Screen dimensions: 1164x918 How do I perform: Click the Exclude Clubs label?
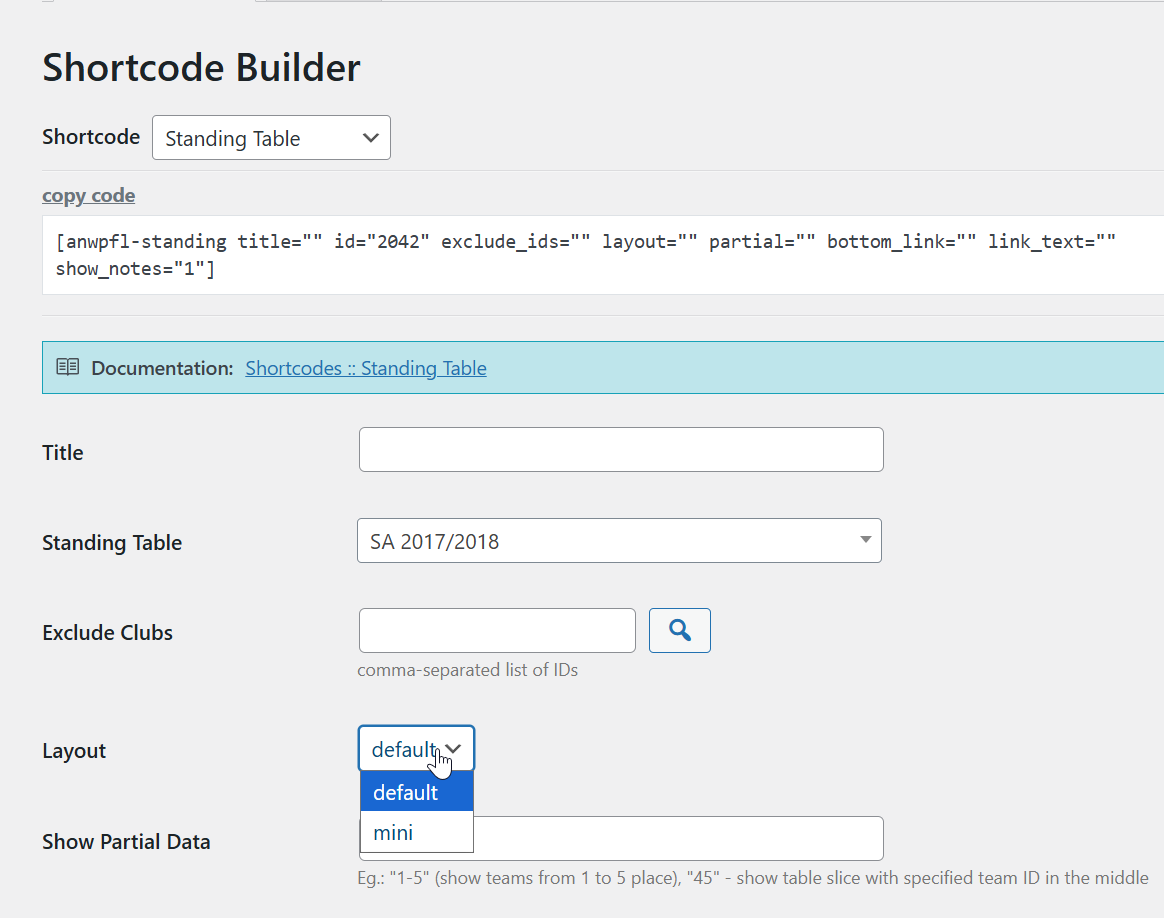pos(108,632)
